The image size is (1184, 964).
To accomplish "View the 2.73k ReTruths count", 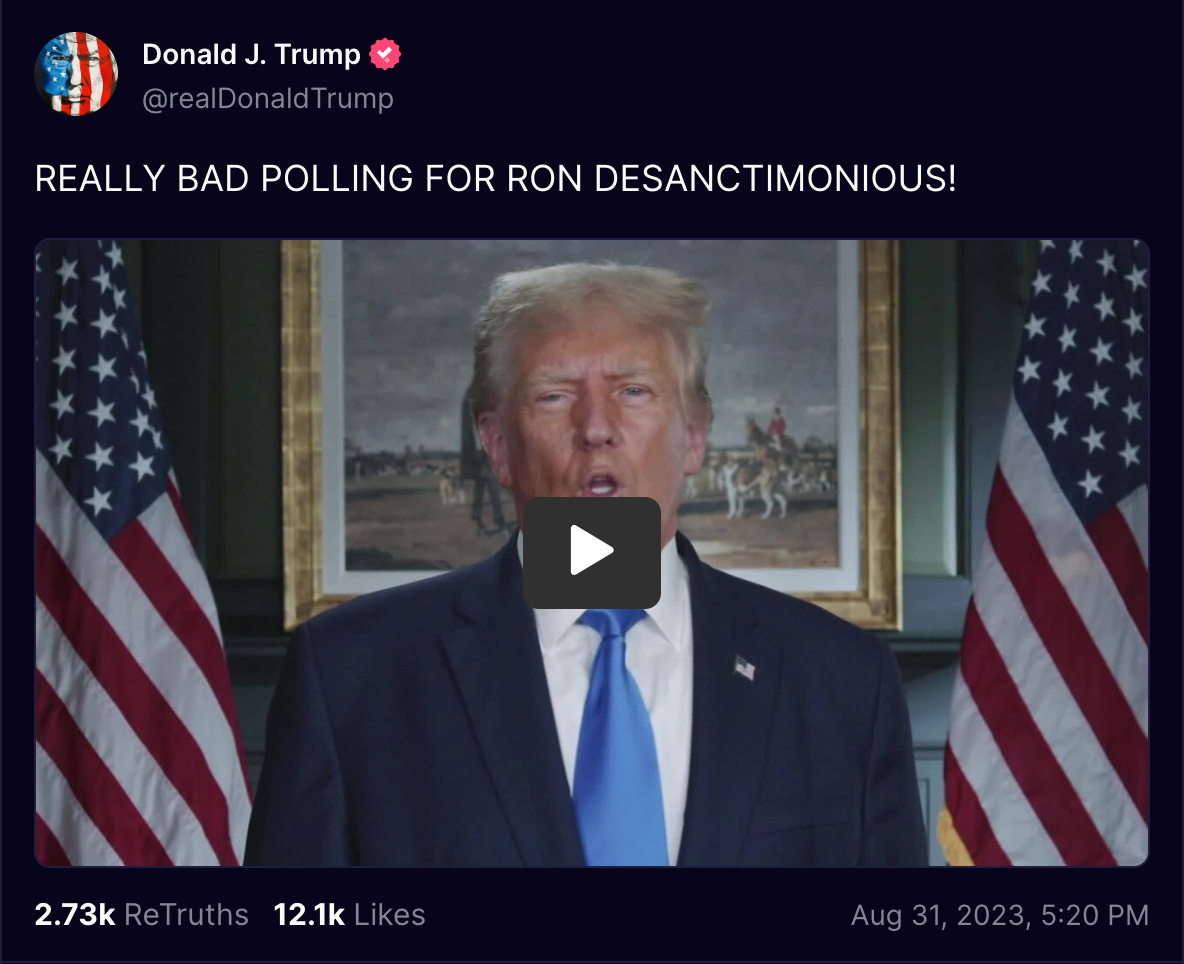I will (x=75, y=915).
